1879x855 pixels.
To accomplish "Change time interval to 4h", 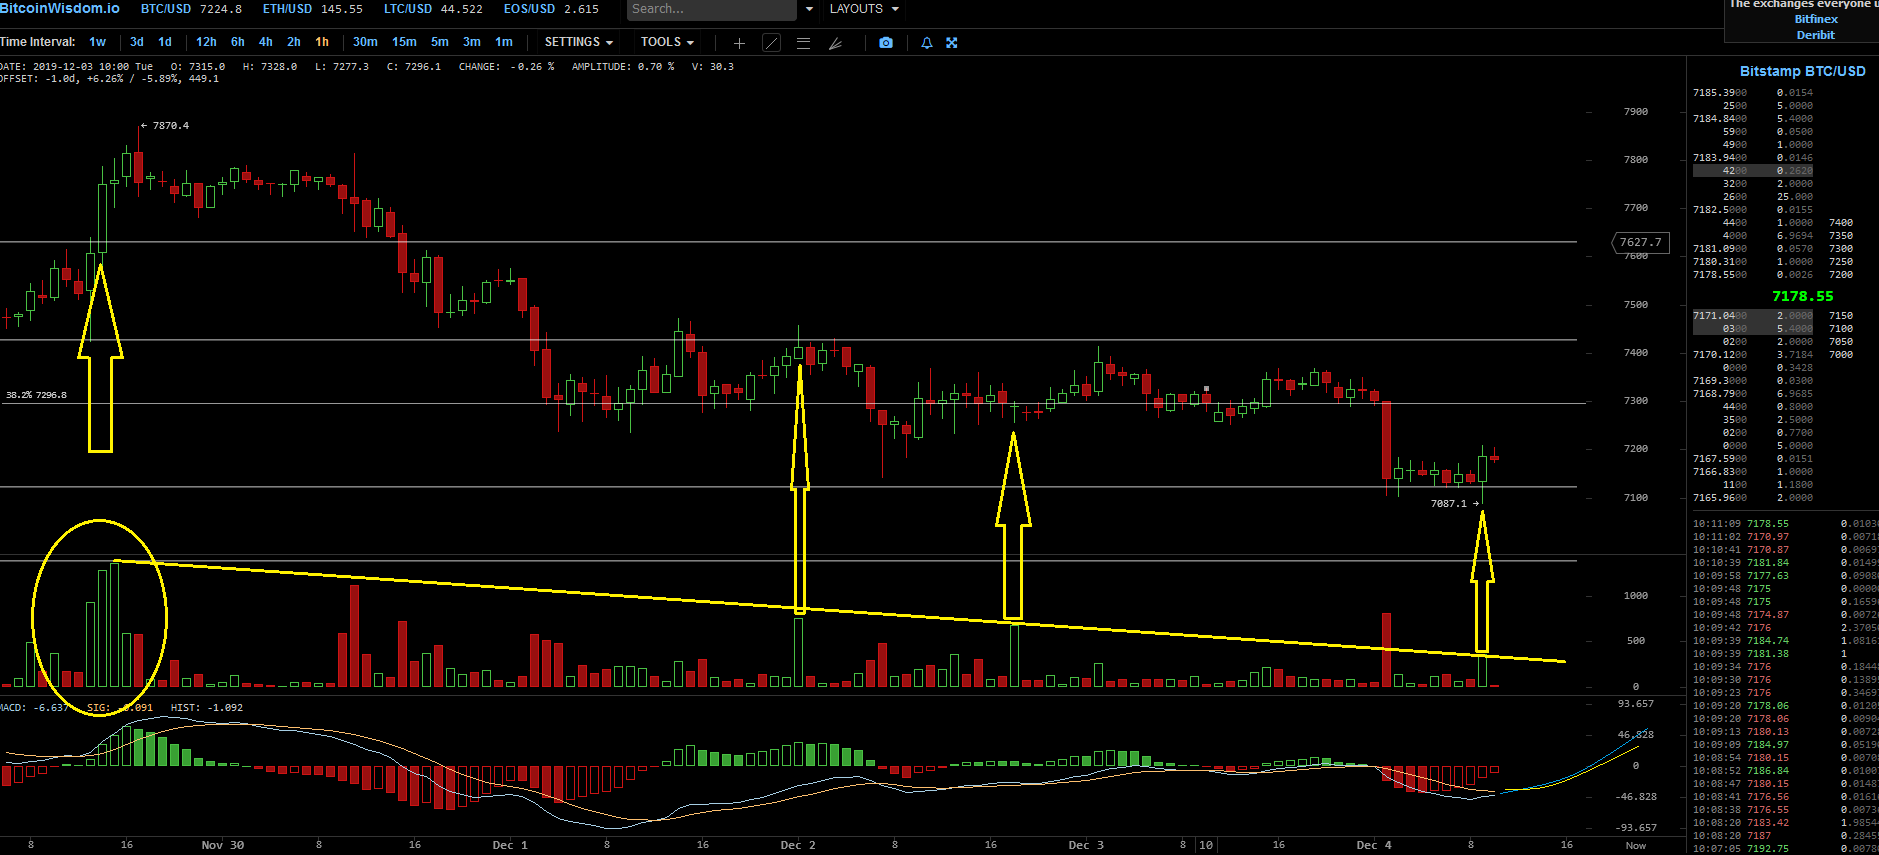I will 266,42.
